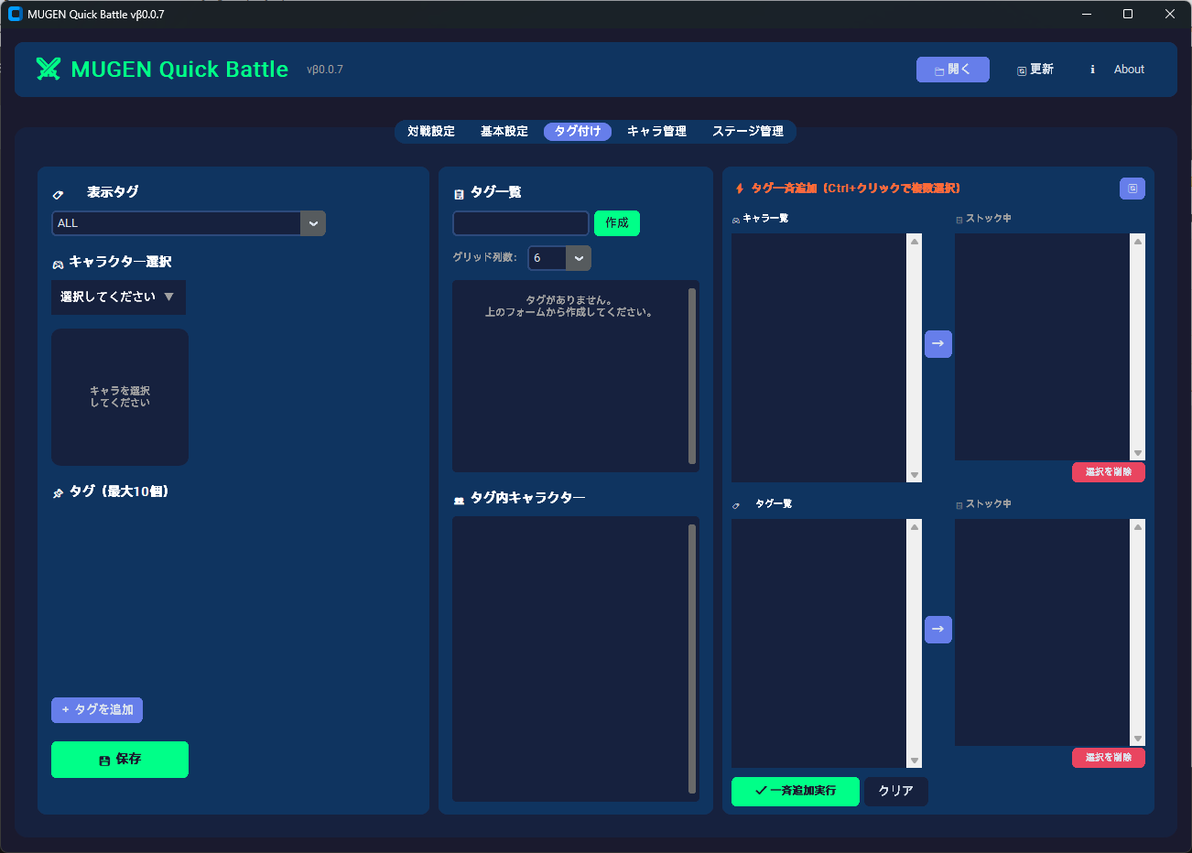
Task: Click 選択を削除 under character stock list
Action: (x=1108, y=472)
